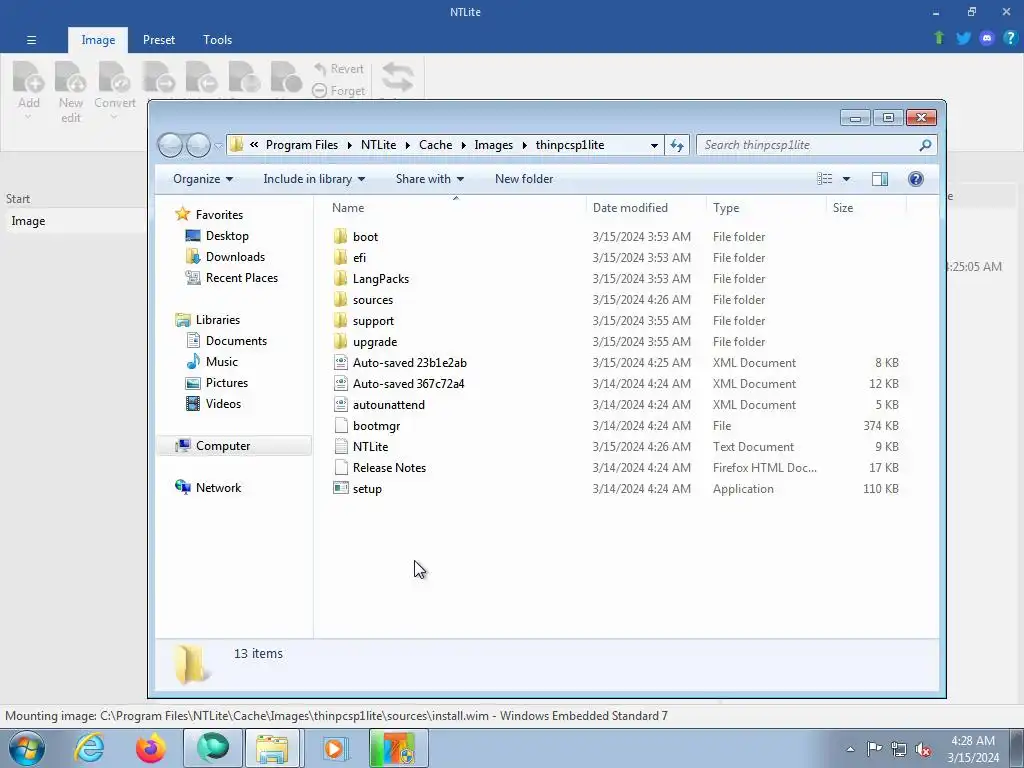Viewport: 1024px width, 768px height.
Task: Click Program Files in the address breadcrumb
Action: pos(302,145)
